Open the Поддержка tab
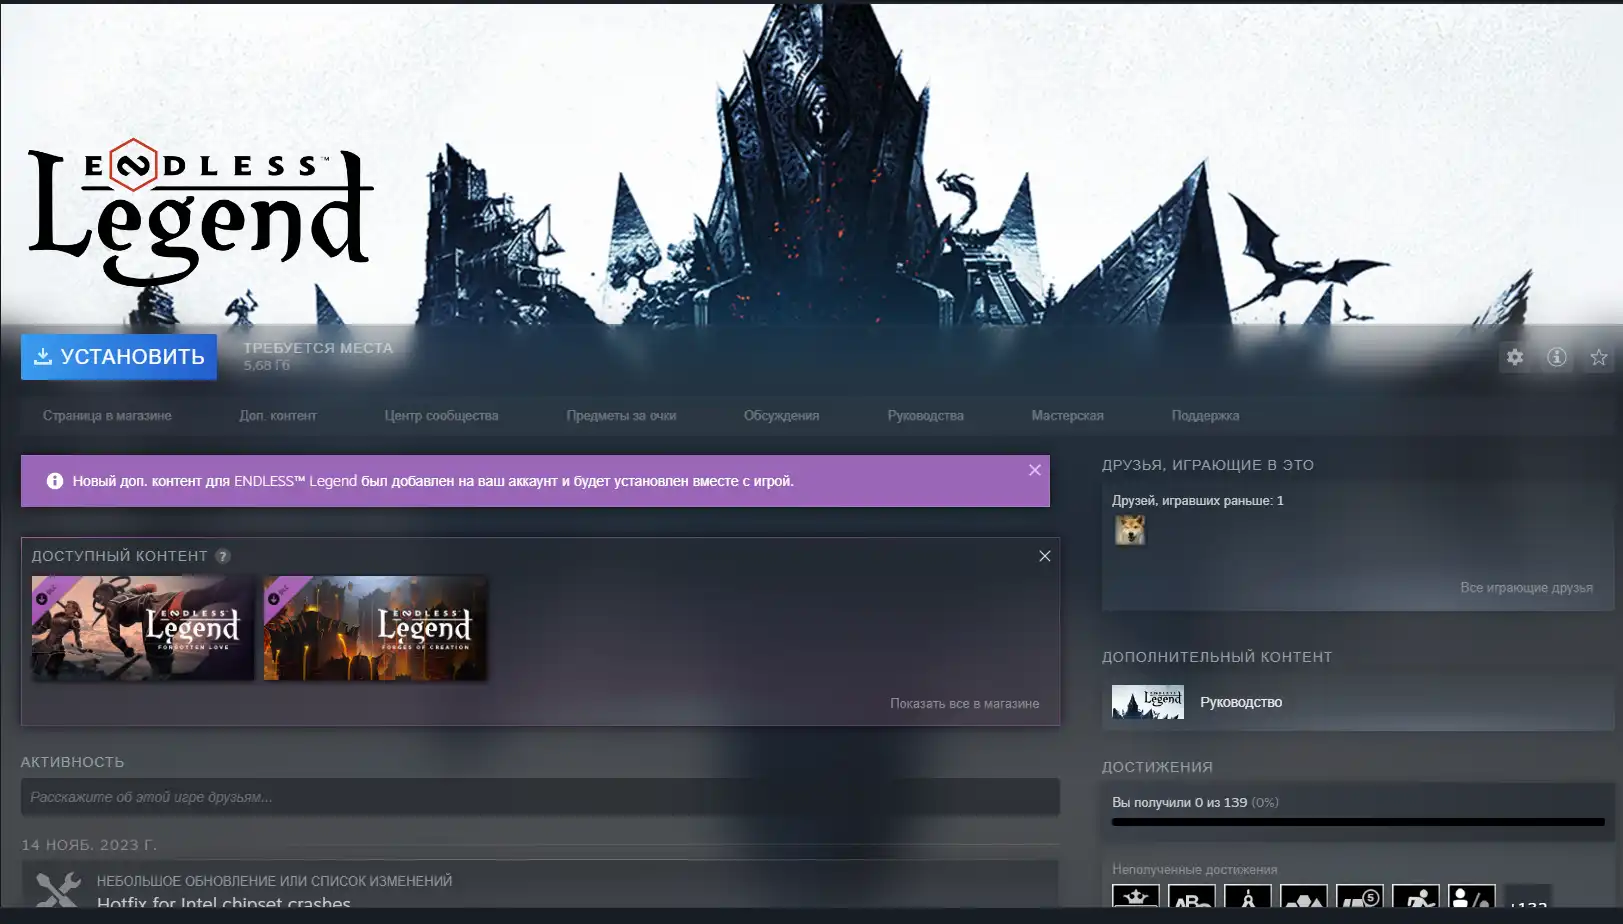Screen dimensions: 1623x924 pos(1205,416)
